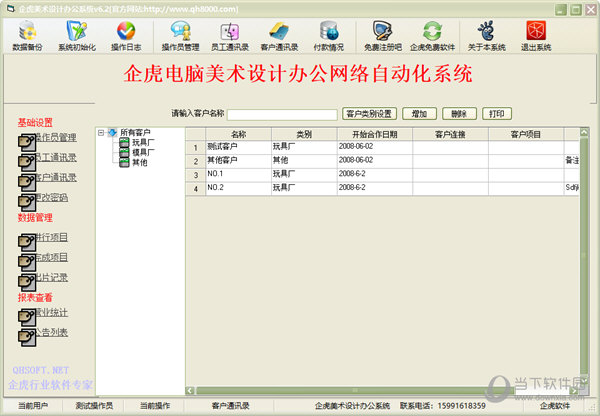Click the tag icon beside sidebar 客户通讯录

tap(27, 182)
